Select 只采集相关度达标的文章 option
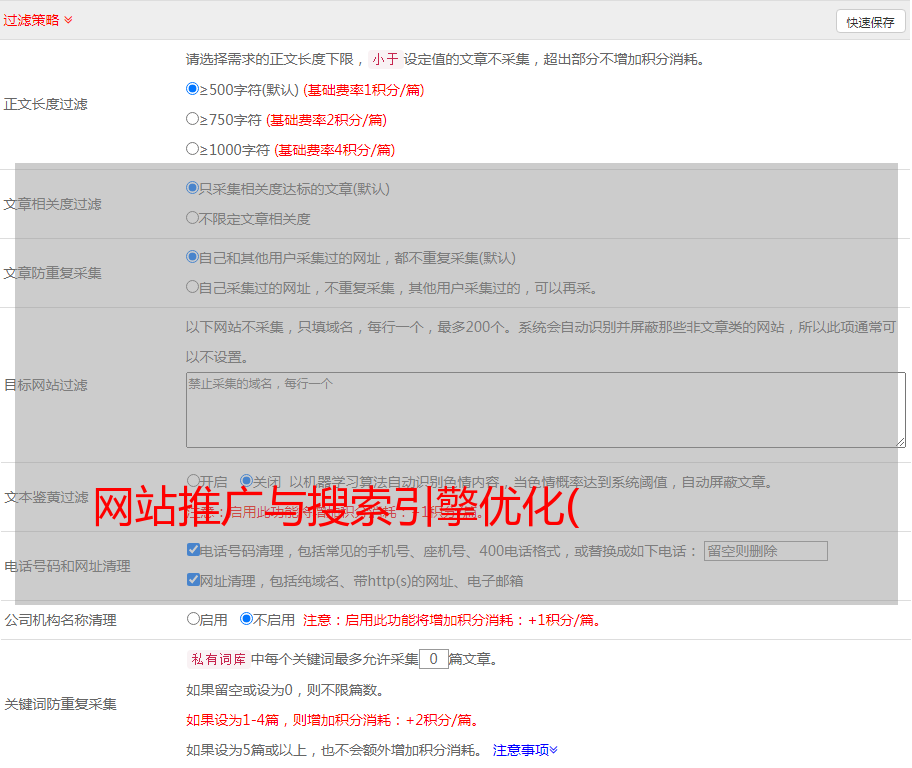This screenshot has width=912, height=768. pos(193,188)
